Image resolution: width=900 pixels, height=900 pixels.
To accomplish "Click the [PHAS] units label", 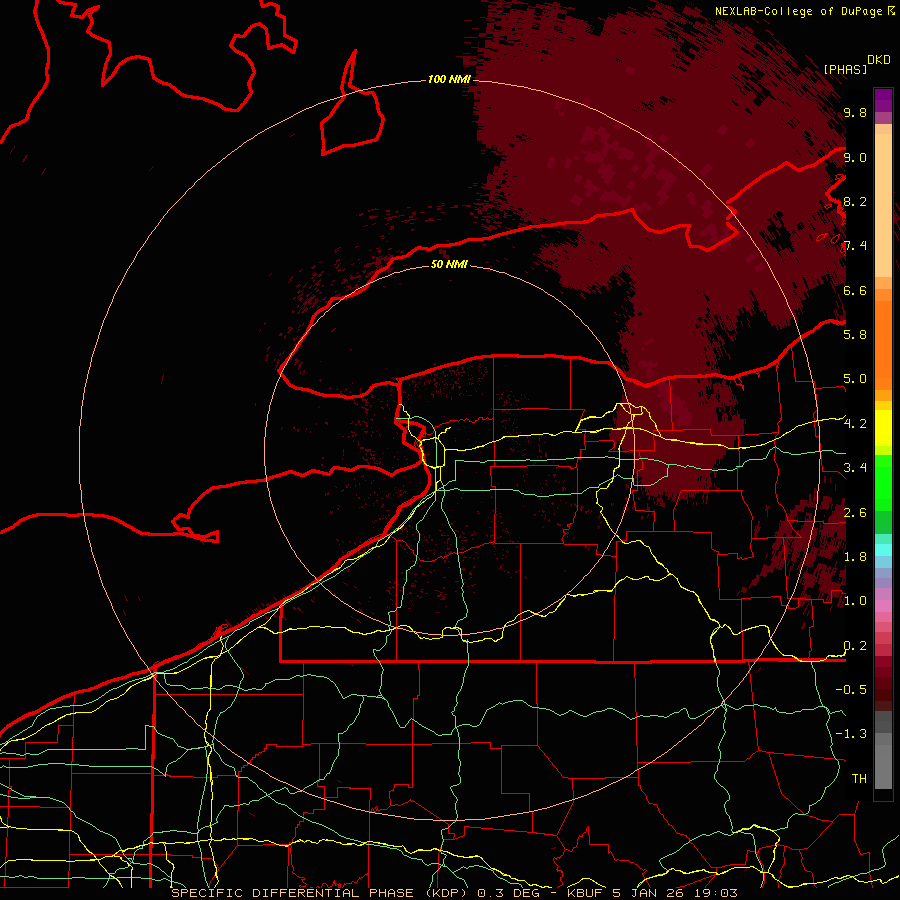I will [x=845, y=69].
